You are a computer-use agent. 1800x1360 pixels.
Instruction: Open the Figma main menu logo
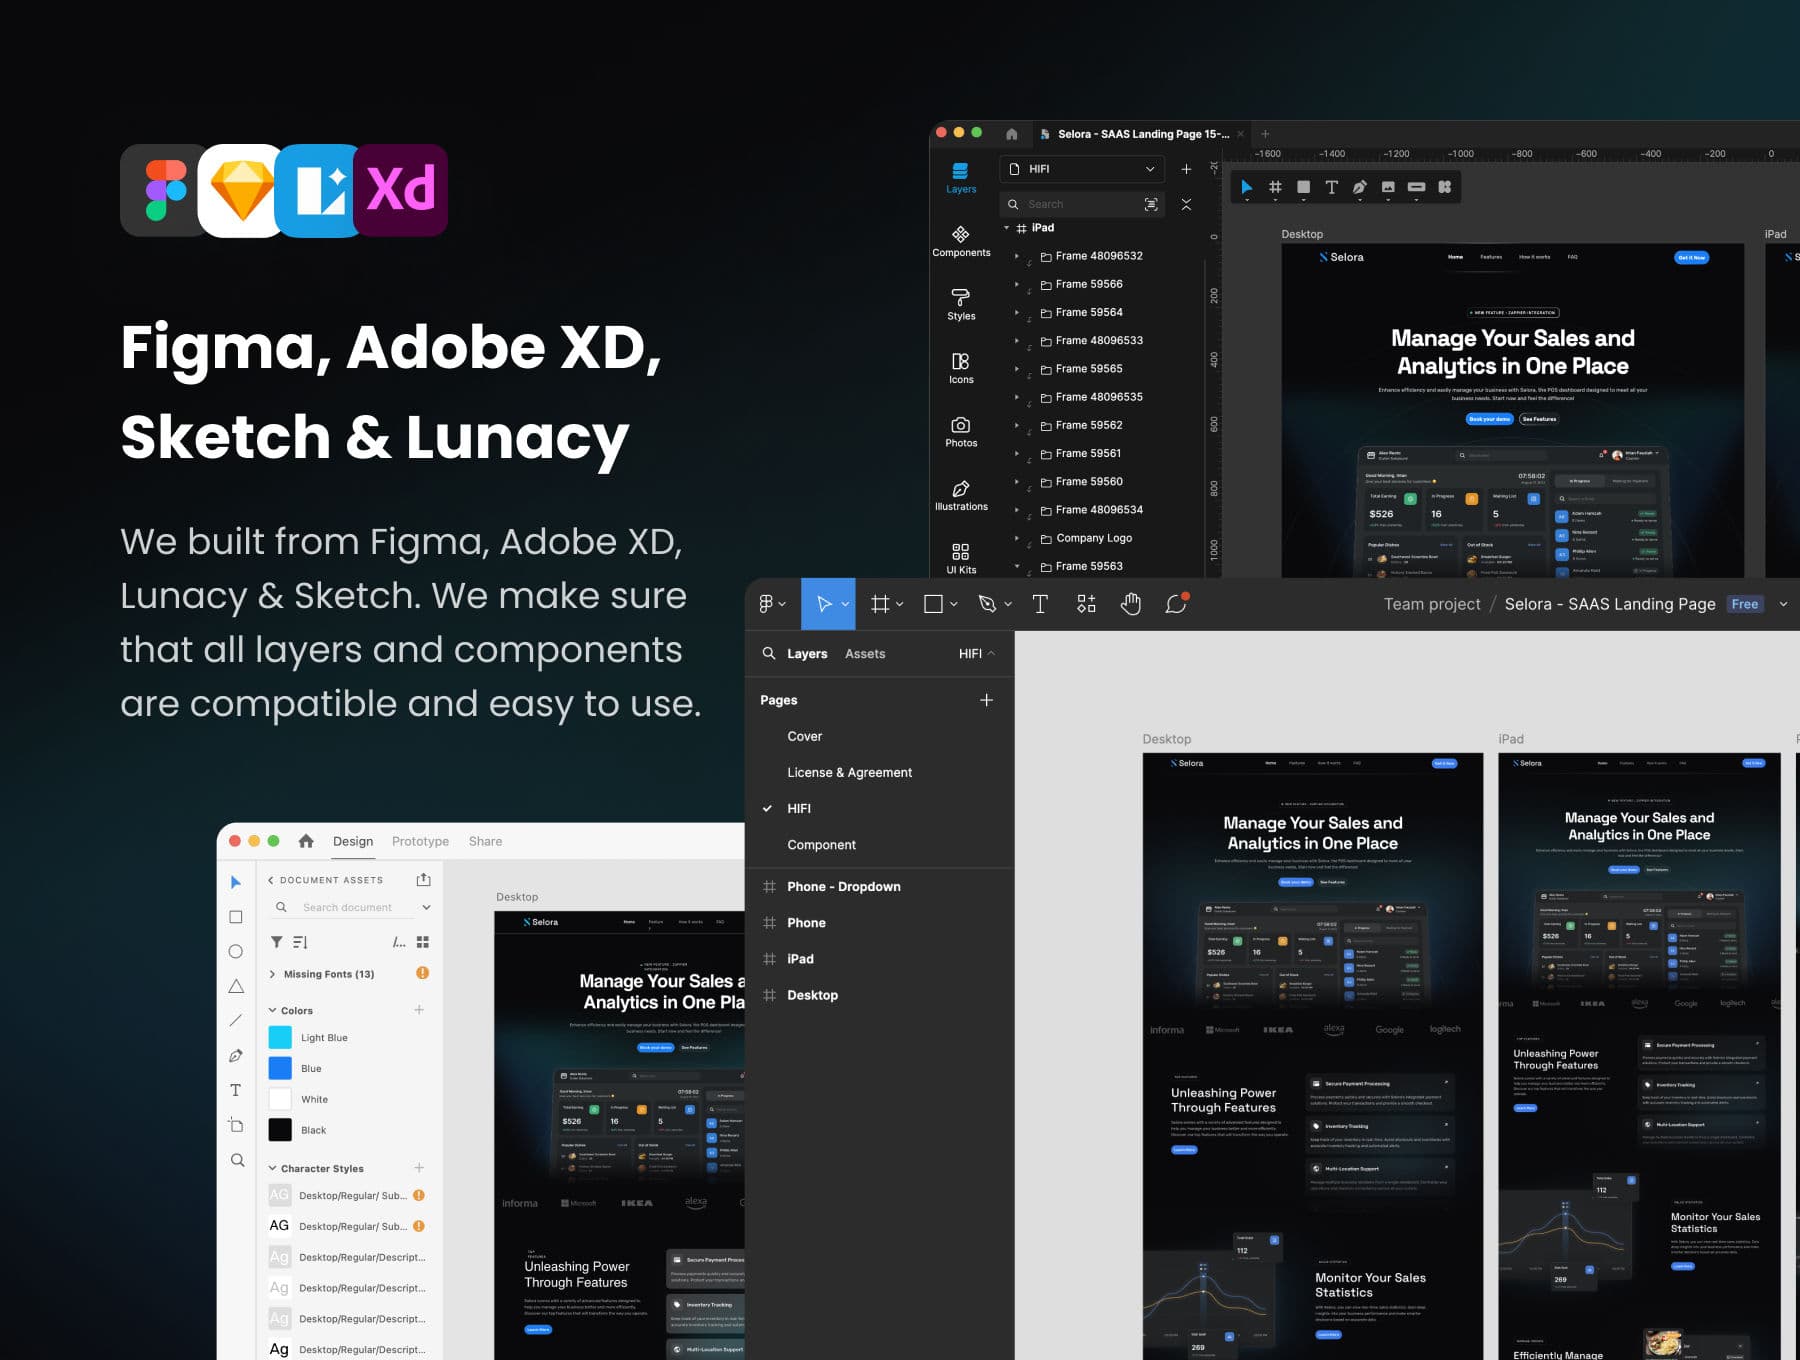pyautogui.click(x=767, y=604)
